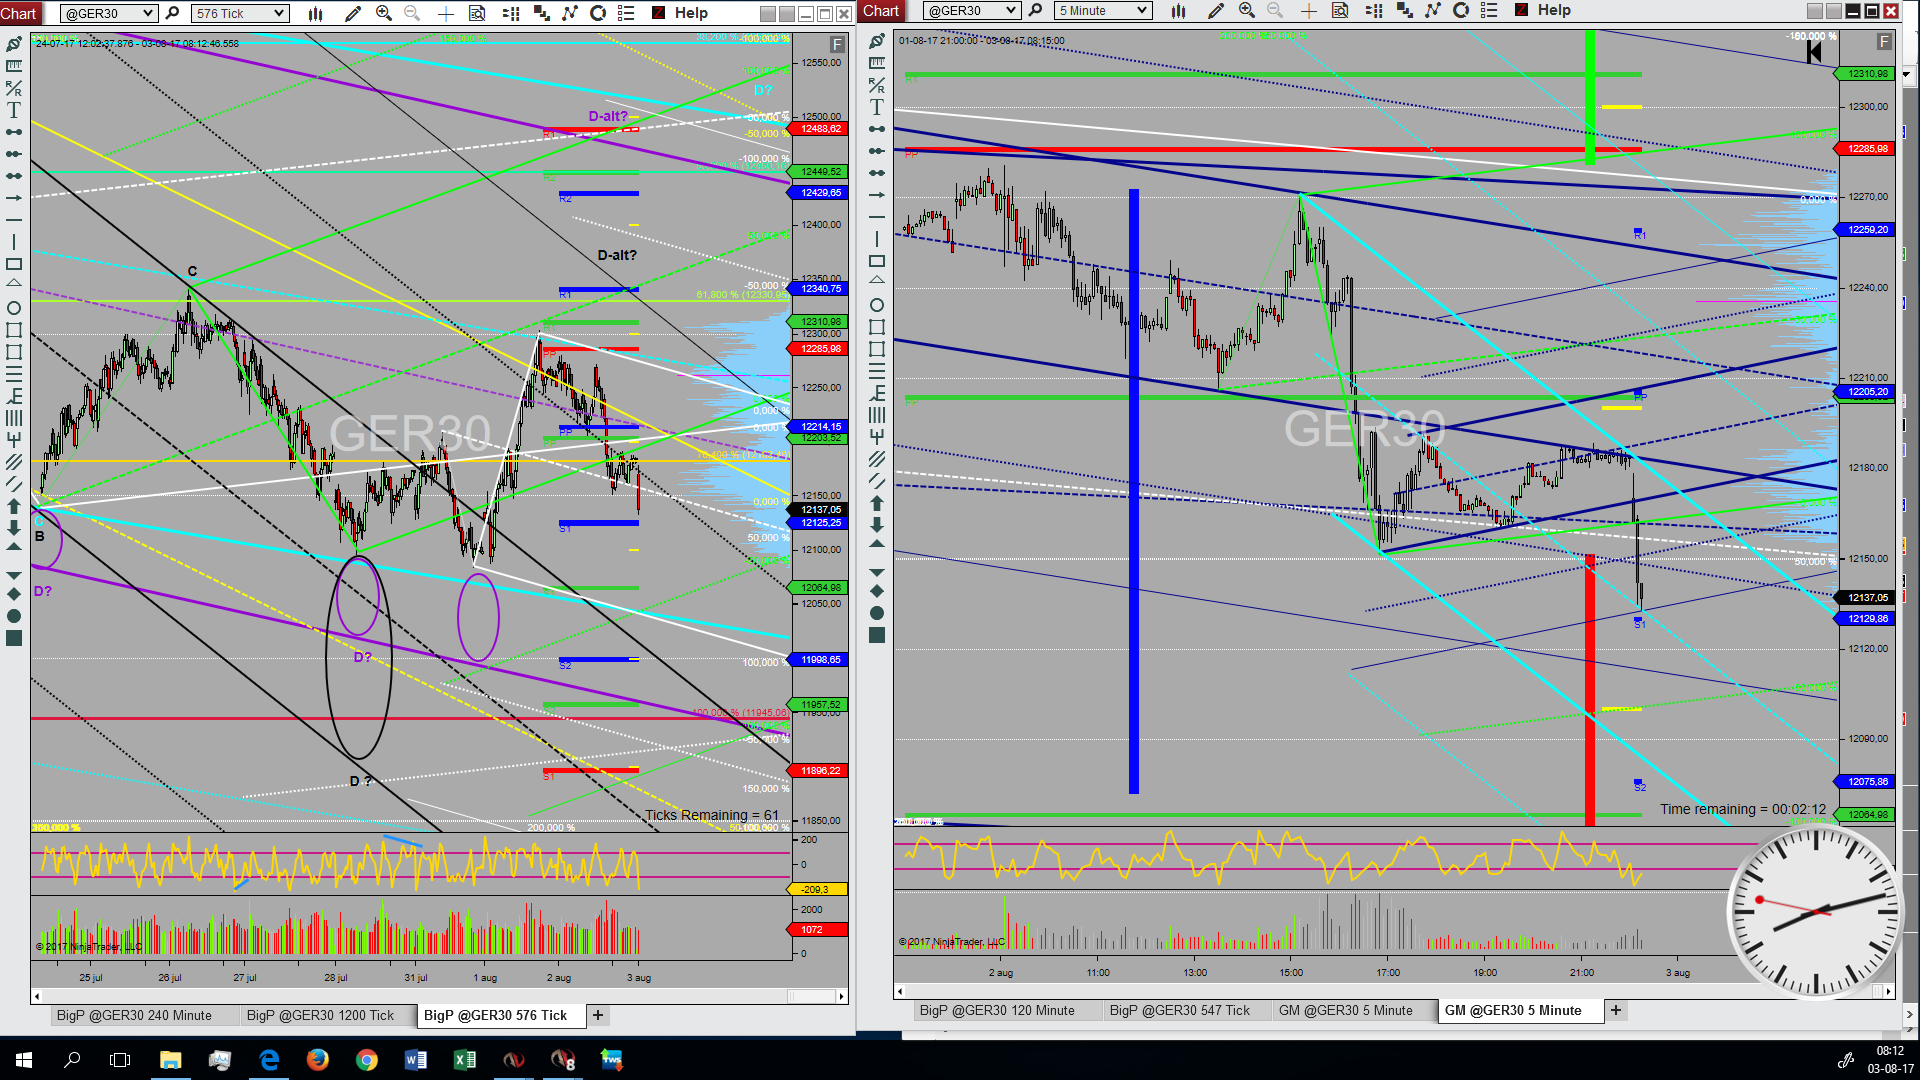Select the ellipse tool in left chart sidebar
The width and height of the screenshot is (1920, 1080).
[14, 308]
